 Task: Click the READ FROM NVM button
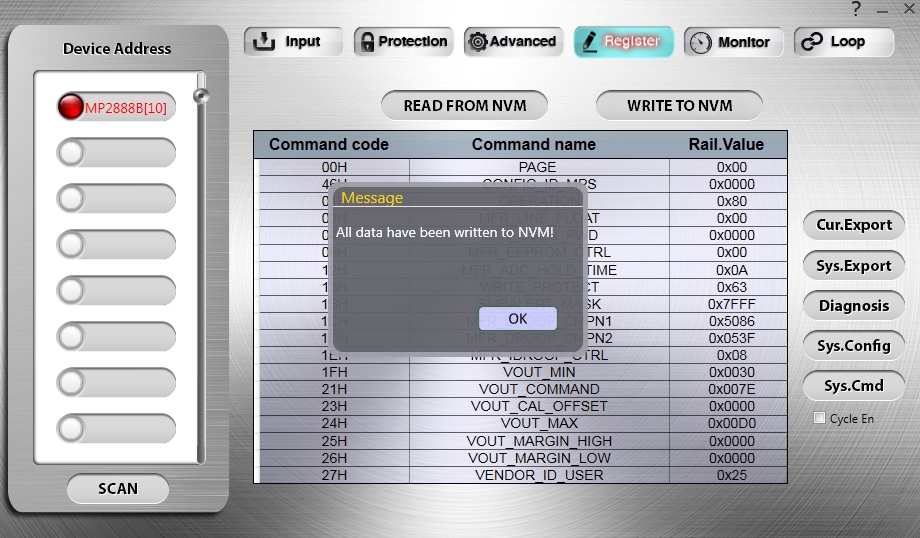click(x=466, y=105)
